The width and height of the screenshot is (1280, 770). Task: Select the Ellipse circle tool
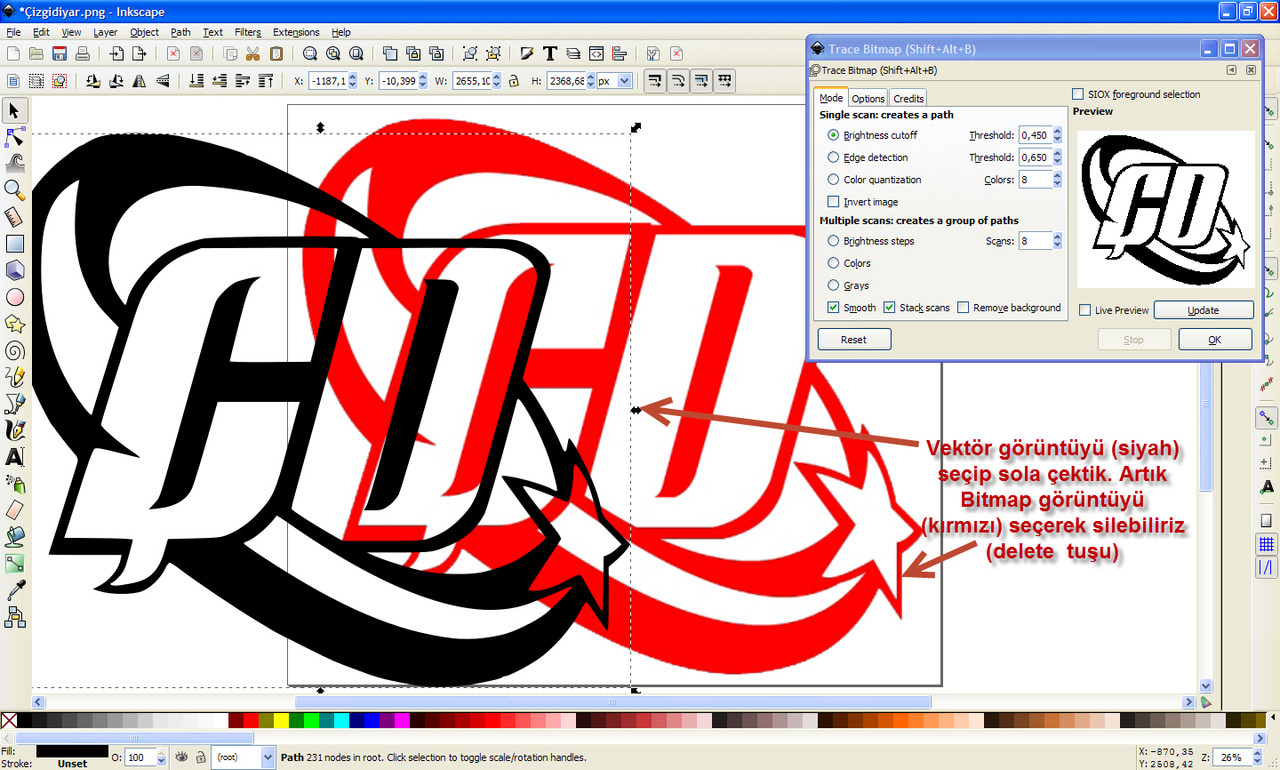coord(15,297)
